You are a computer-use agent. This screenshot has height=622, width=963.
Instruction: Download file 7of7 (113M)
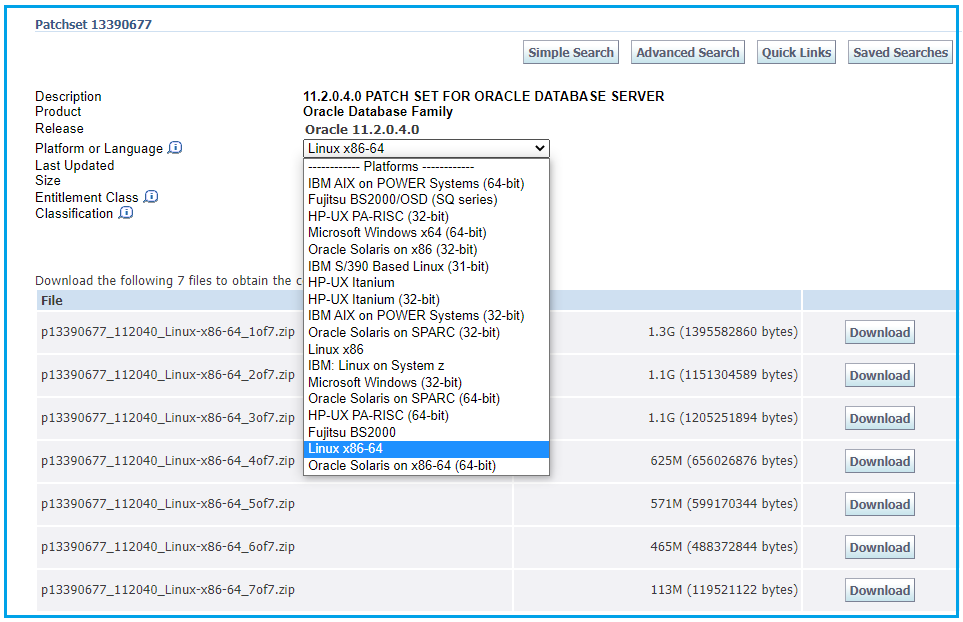click(879, 590)
